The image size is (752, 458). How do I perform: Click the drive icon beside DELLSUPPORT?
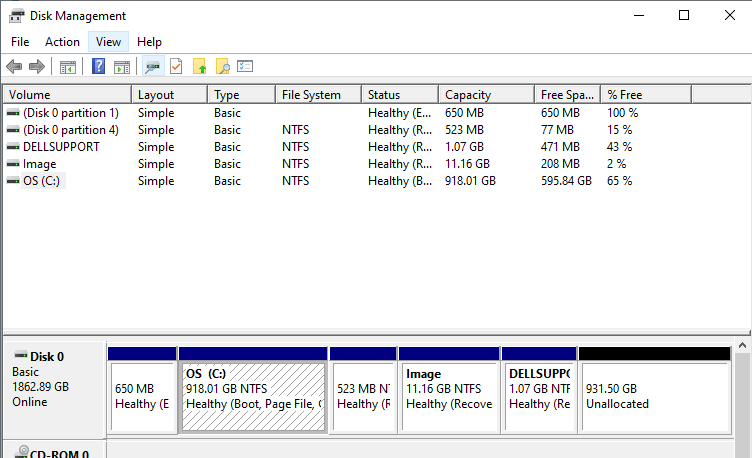[x=13, y=147]
